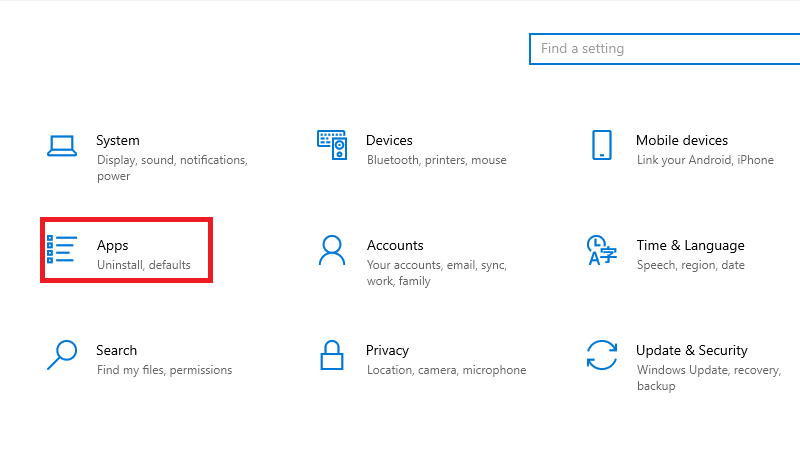Click the Update & Security refresh arrows icon
The width and height of the screenshot is (800, 450).
[x=601, y=355]
